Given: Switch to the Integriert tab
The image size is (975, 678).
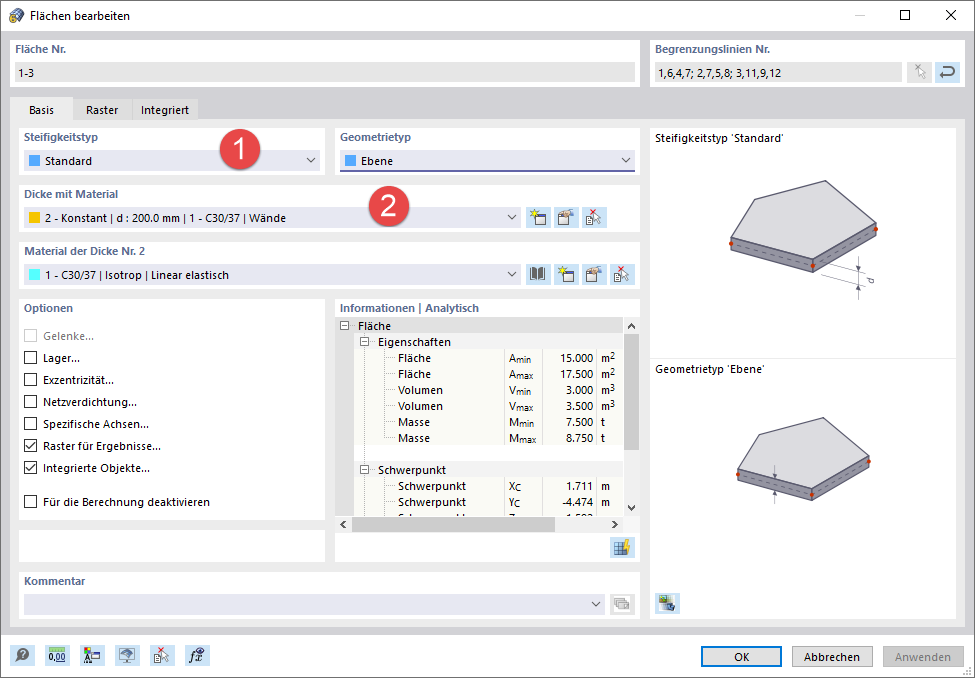Looking at the screenshot, I should (x=165, y=110).
